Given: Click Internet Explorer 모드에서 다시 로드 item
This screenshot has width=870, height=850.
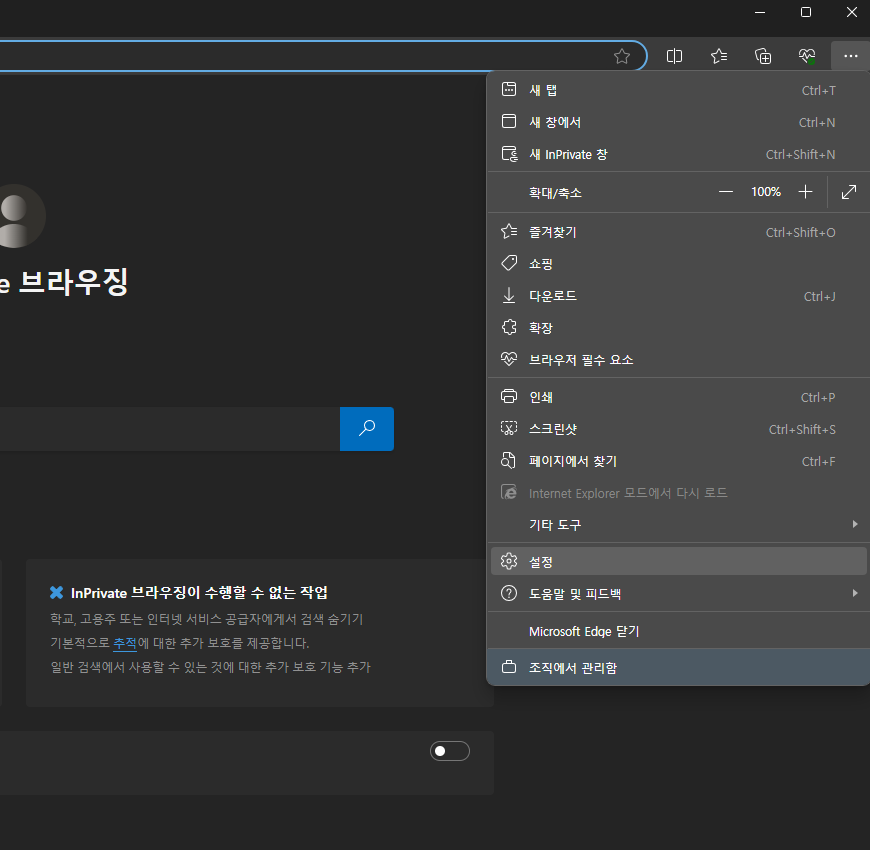Looking at the screenshot, I should pyautogui.click(x=679, y=493).
